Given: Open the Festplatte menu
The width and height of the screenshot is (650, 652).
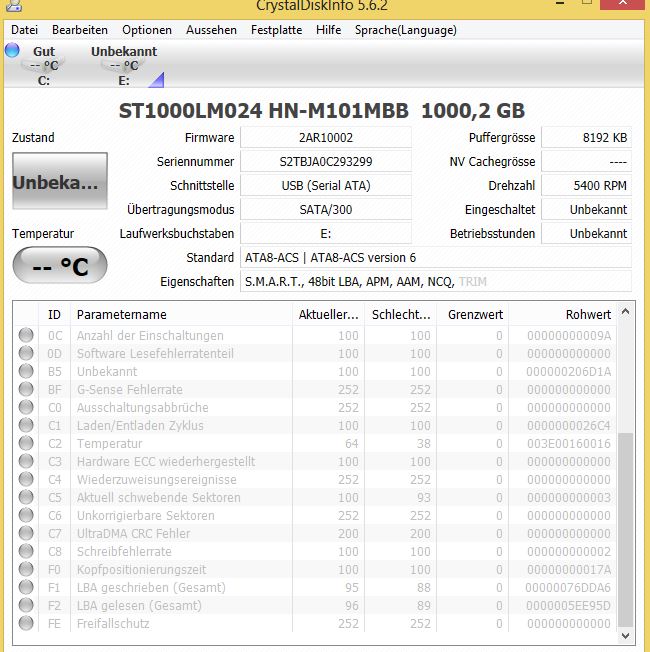Looking at the screenshot, I should click(277, 30).
